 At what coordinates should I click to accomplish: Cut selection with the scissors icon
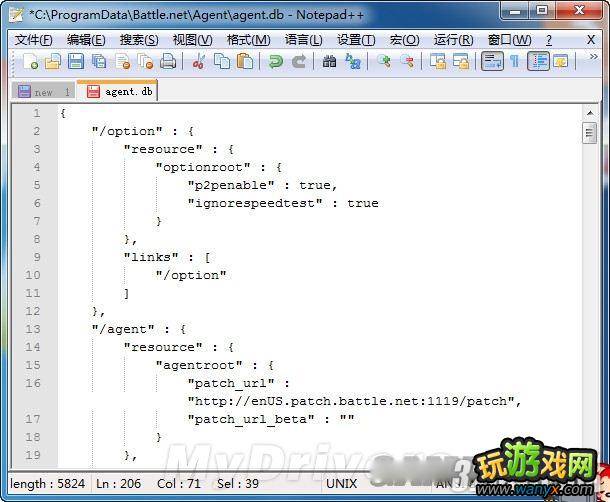click(198, 61)
